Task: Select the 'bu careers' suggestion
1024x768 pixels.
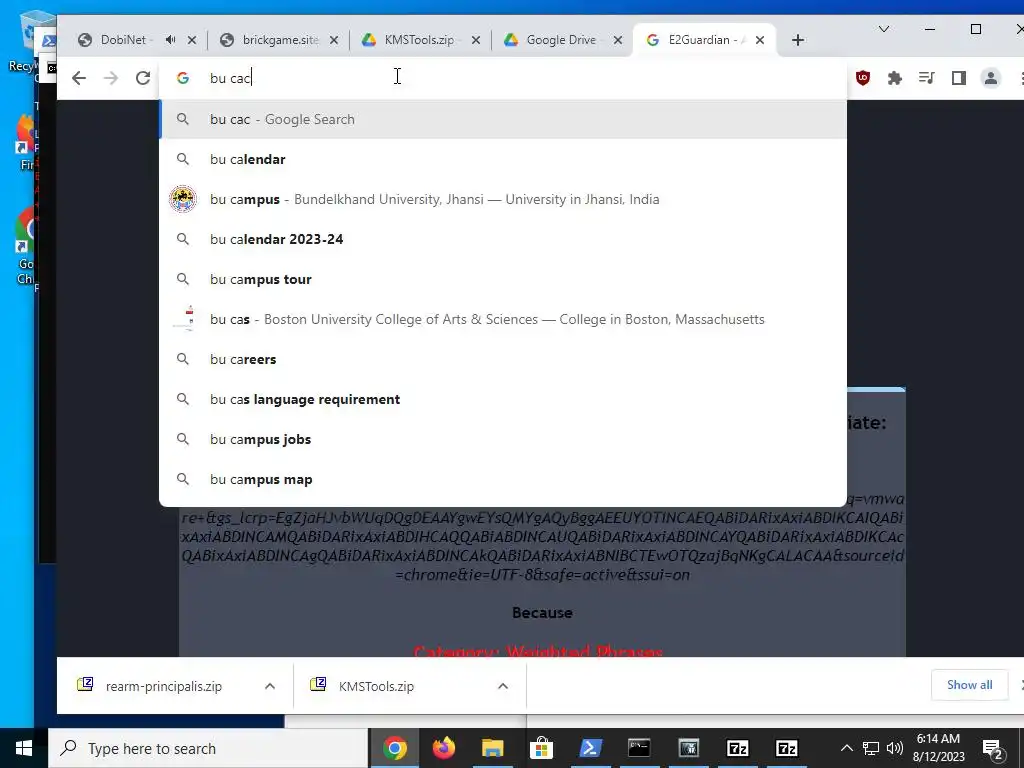Action: tap(503, 359)
